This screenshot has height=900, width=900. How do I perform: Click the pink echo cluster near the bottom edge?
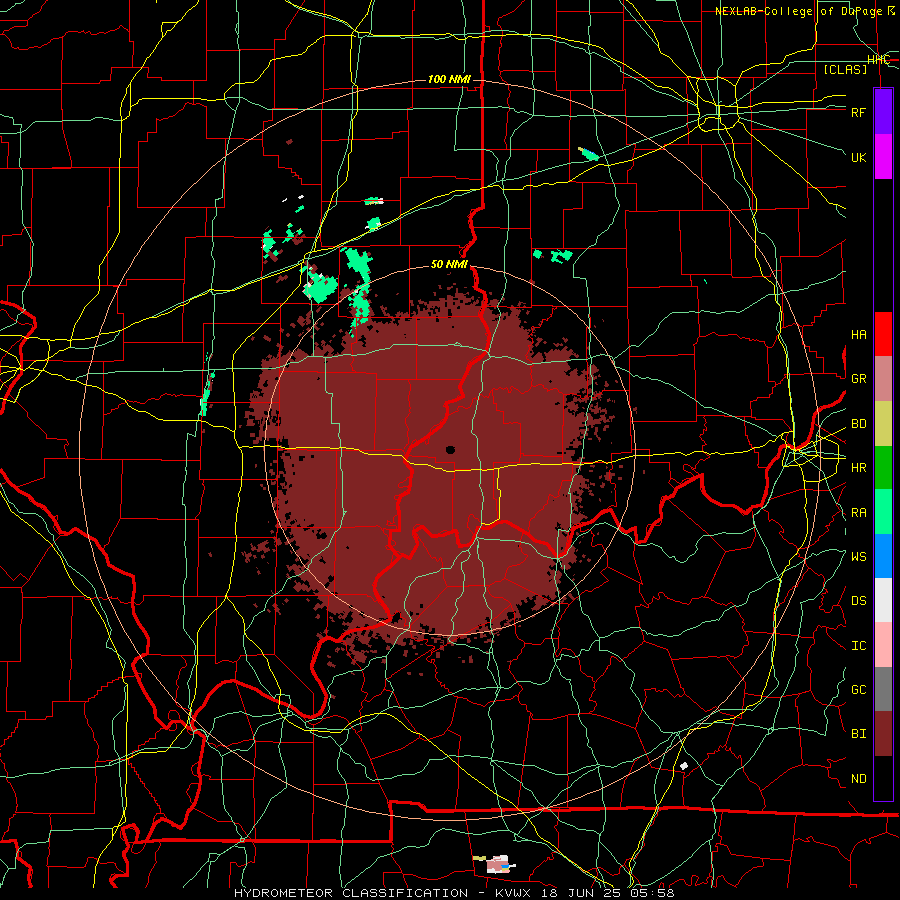point(496,864)
